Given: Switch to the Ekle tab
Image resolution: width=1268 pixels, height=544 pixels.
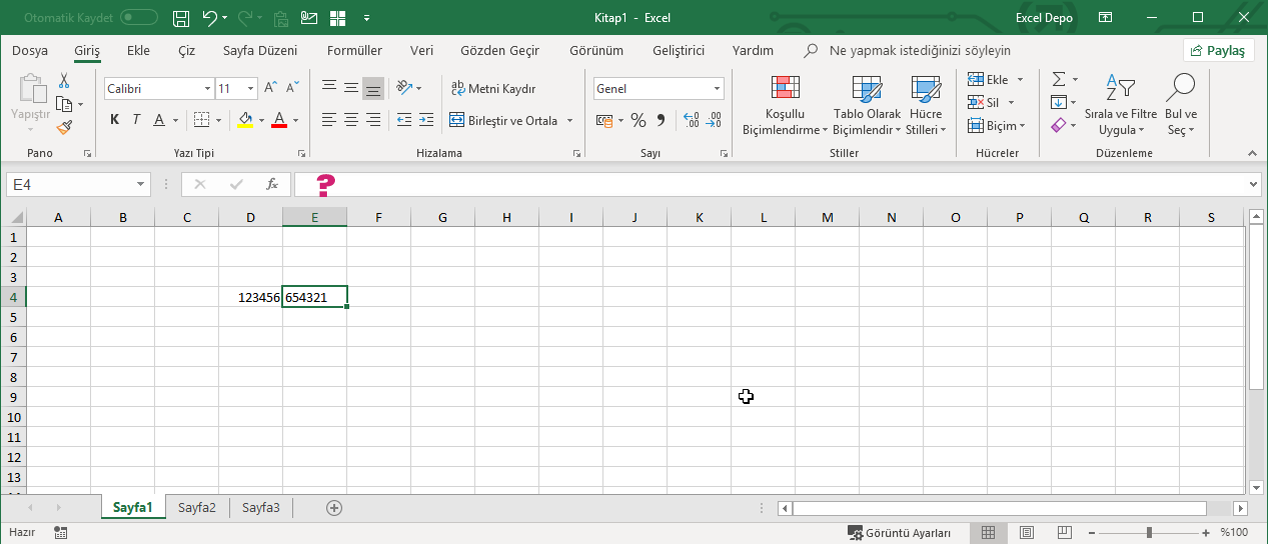Looking at the screenshot, I should 139,50.
